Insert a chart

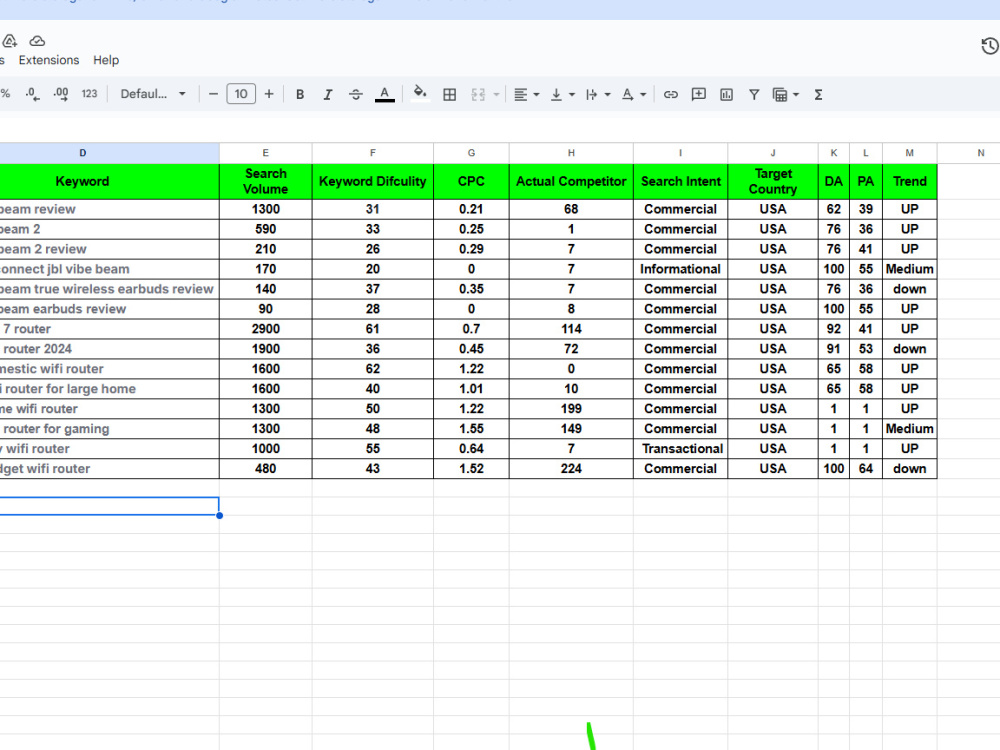click(x=726, y=94)
